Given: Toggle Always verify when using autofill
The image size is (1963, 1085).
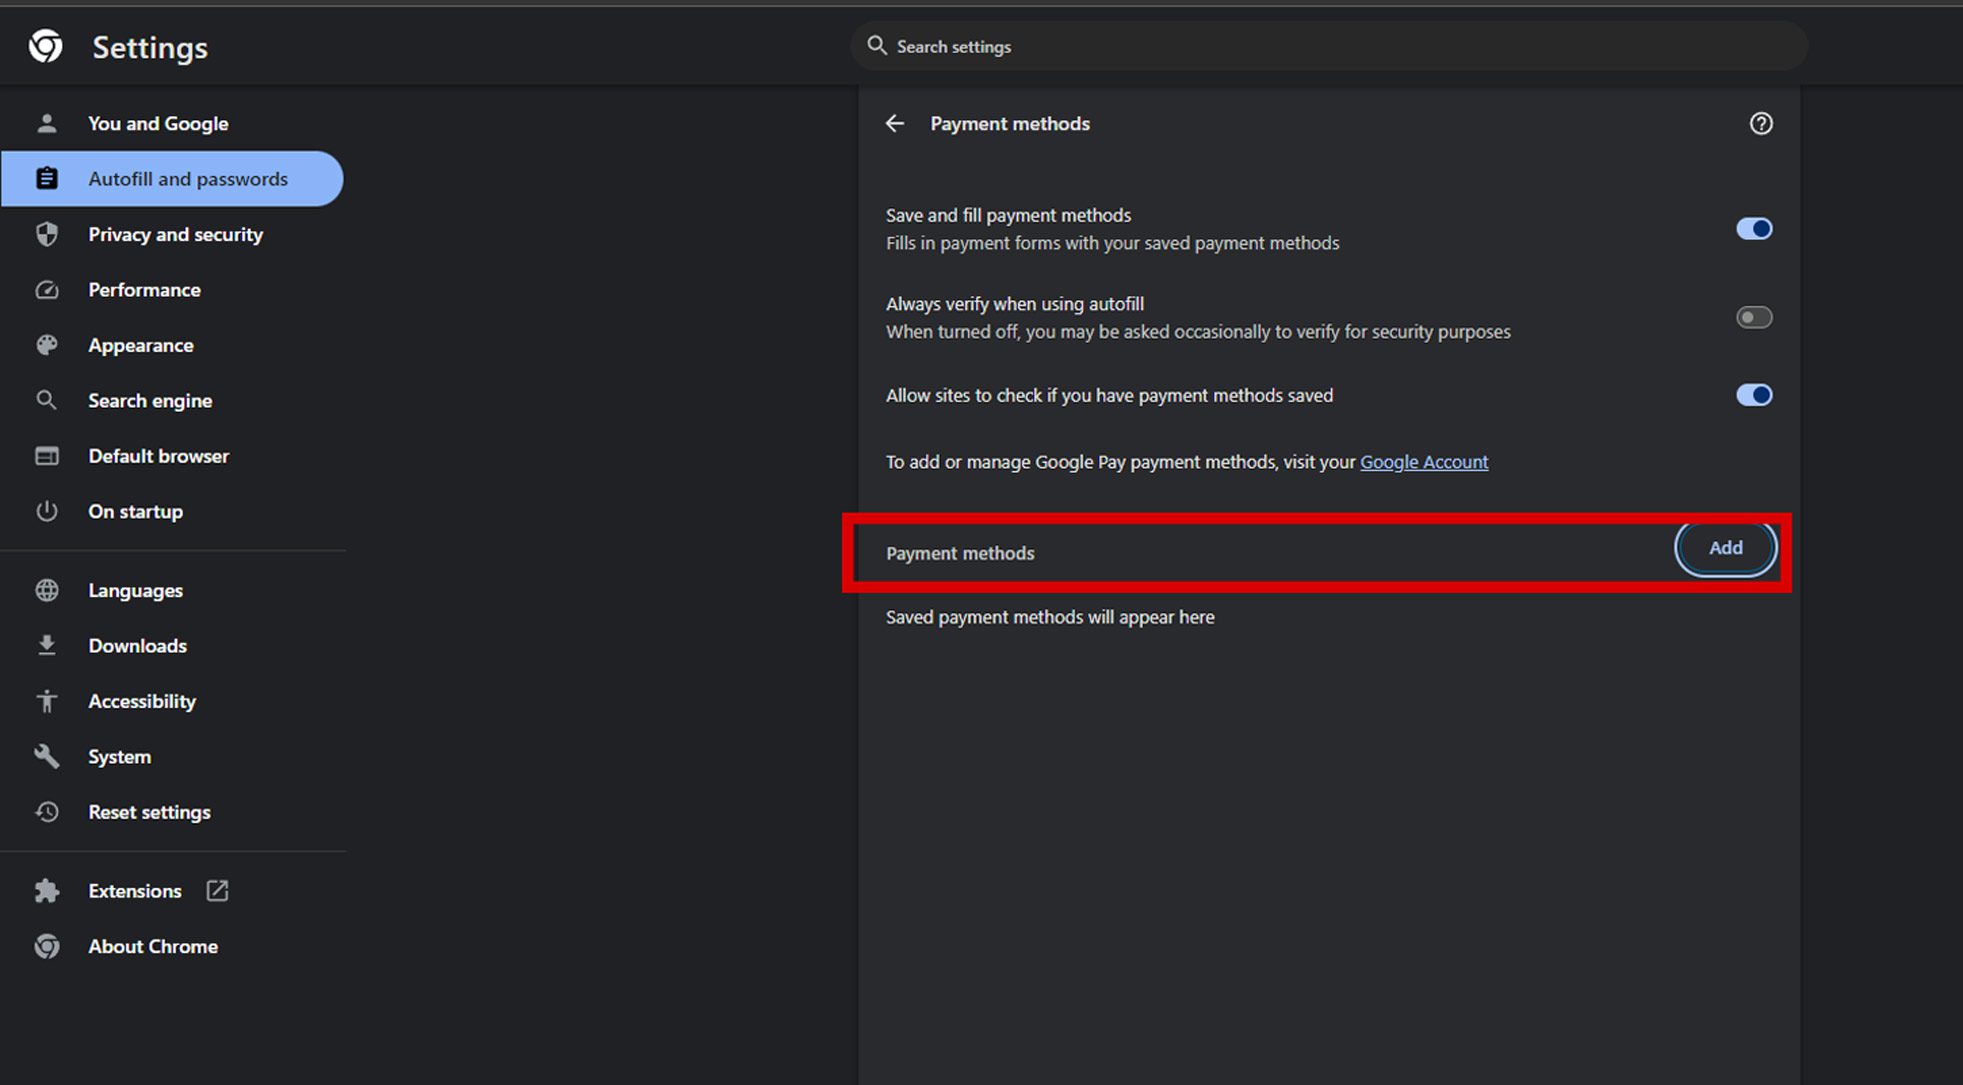Looking at the screenshot, I should click(x=1753, y=317).
